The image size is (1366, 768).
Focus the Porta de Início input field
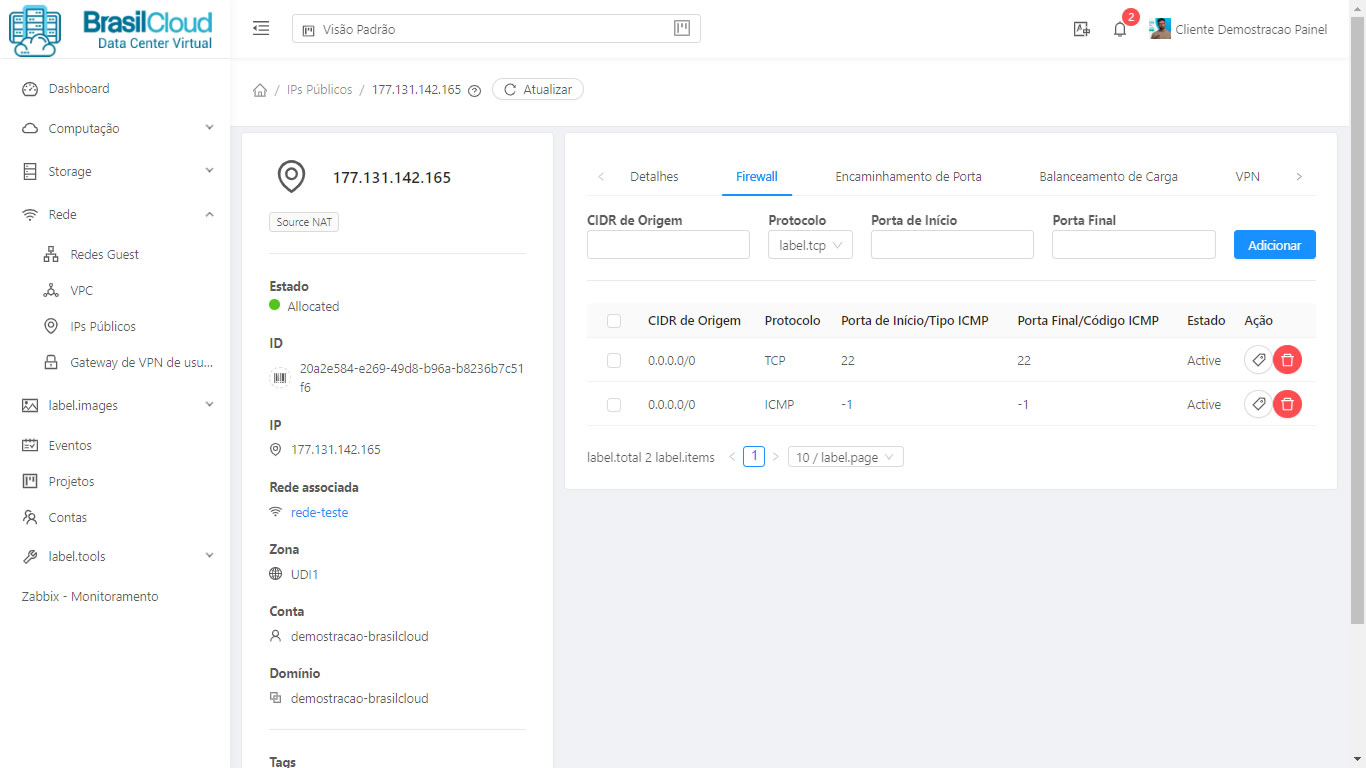(952, 245)
